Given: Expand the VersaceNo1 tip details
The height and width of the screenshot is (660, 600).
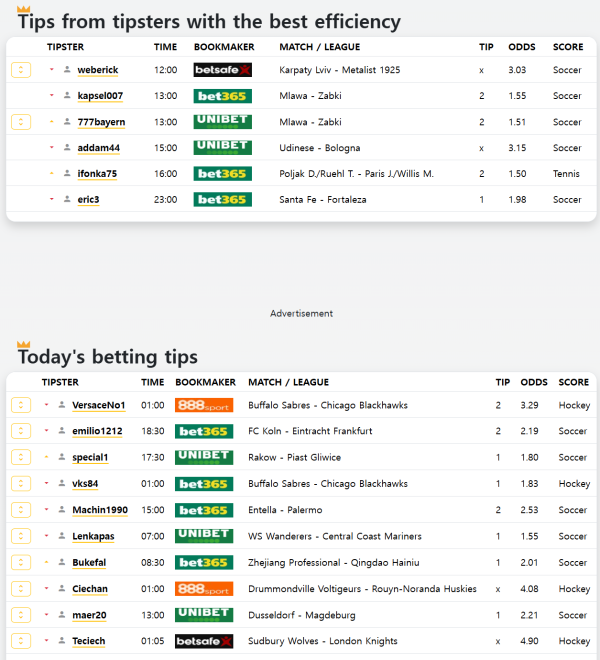Looking at the screenshot, I should 21,405.
